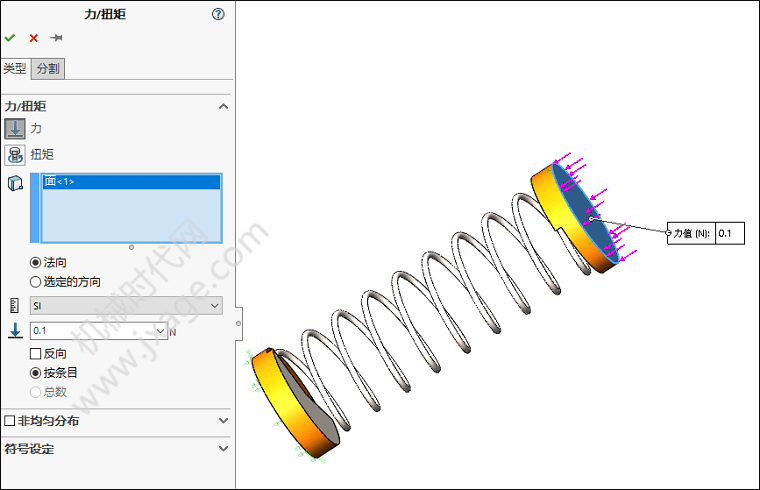Expand the 非均匀分布 section chevron
The height and width of the screenshot is (490, 760).
[223, 420]
